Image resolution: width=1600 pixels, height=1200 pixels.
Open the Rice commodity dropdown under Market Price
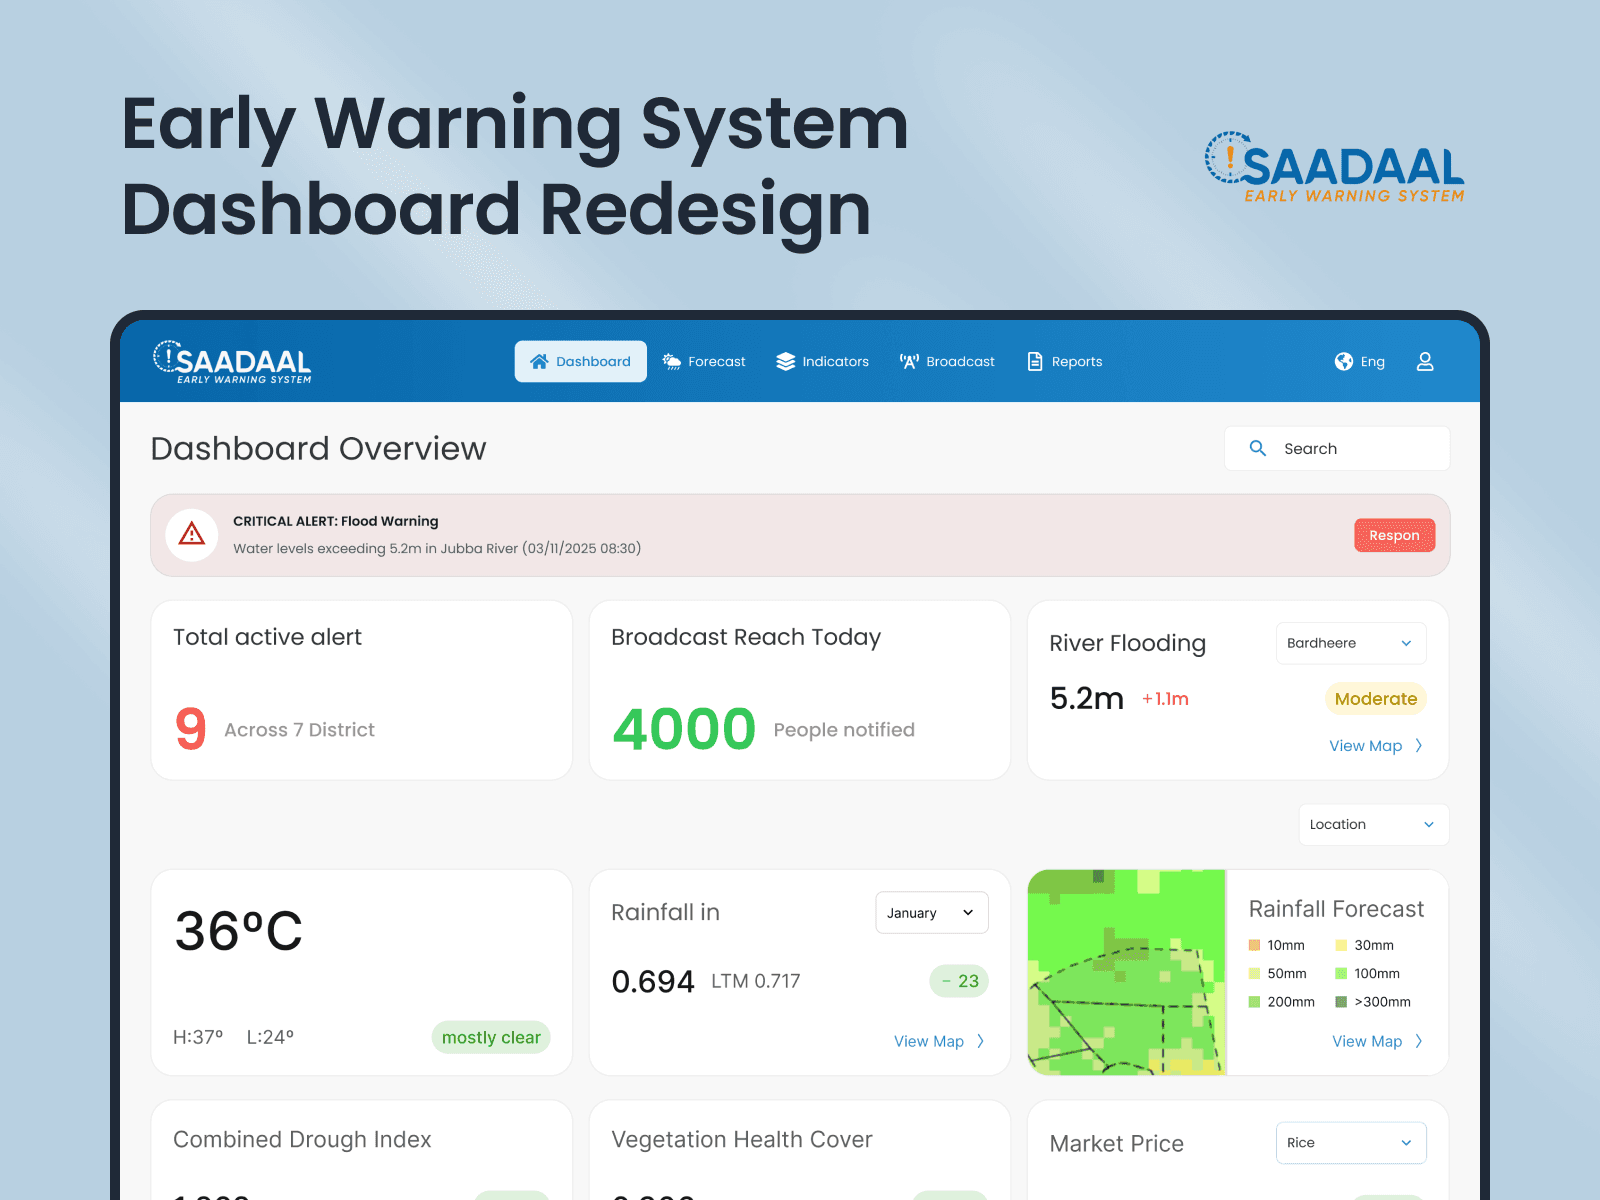1350,1142
